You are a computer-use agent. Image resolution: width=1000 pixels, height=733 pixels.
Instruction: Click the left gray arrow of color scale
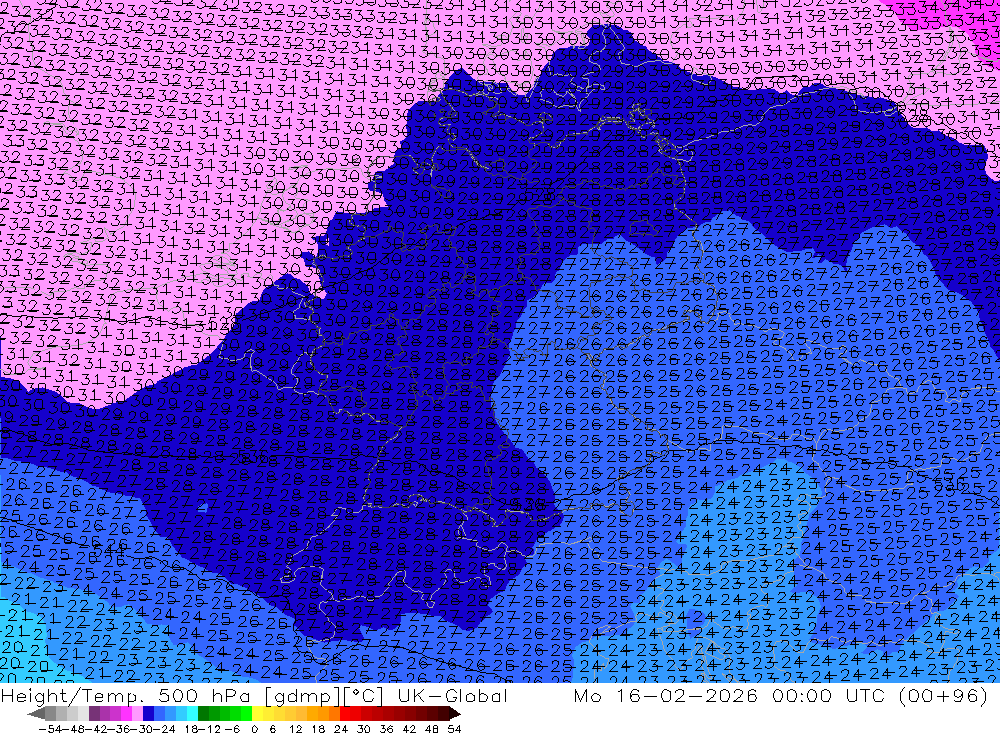pyautogui.click(x=36, y=714)
